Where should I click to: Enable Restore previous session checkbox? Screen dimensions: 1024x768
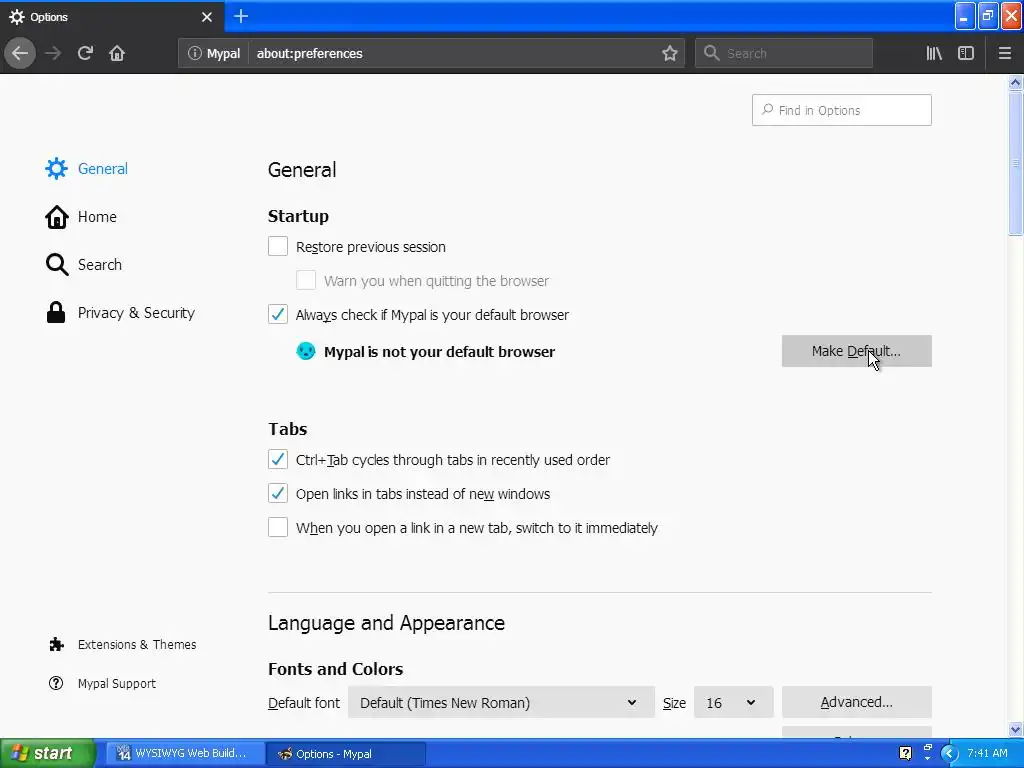pyautogui.click(x=278, y=246)
